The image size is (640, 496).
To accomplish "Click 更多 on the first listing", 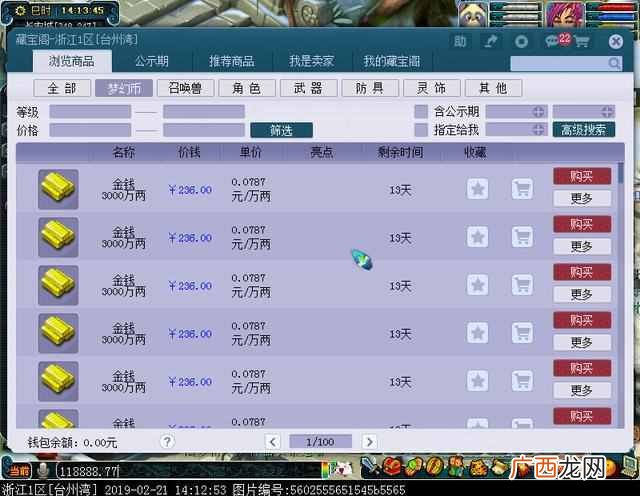I will pyautogui.click(x=582, y=198).
